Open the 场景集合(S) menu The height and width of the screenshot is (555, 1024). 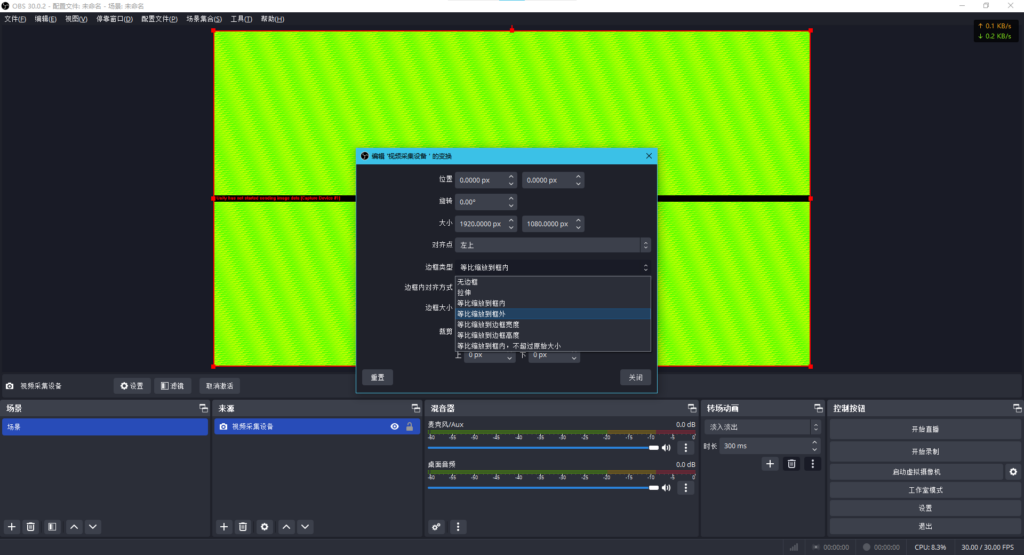point(204,19)
